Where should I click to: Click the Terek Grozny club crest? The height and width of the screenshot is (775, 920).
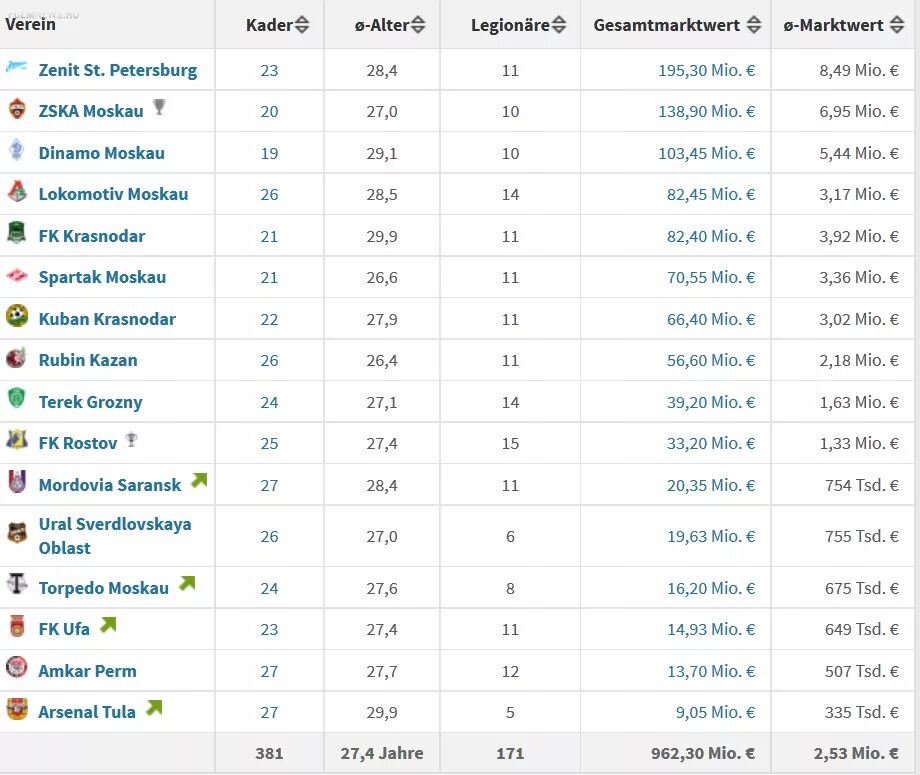click(x=17, y=400)
